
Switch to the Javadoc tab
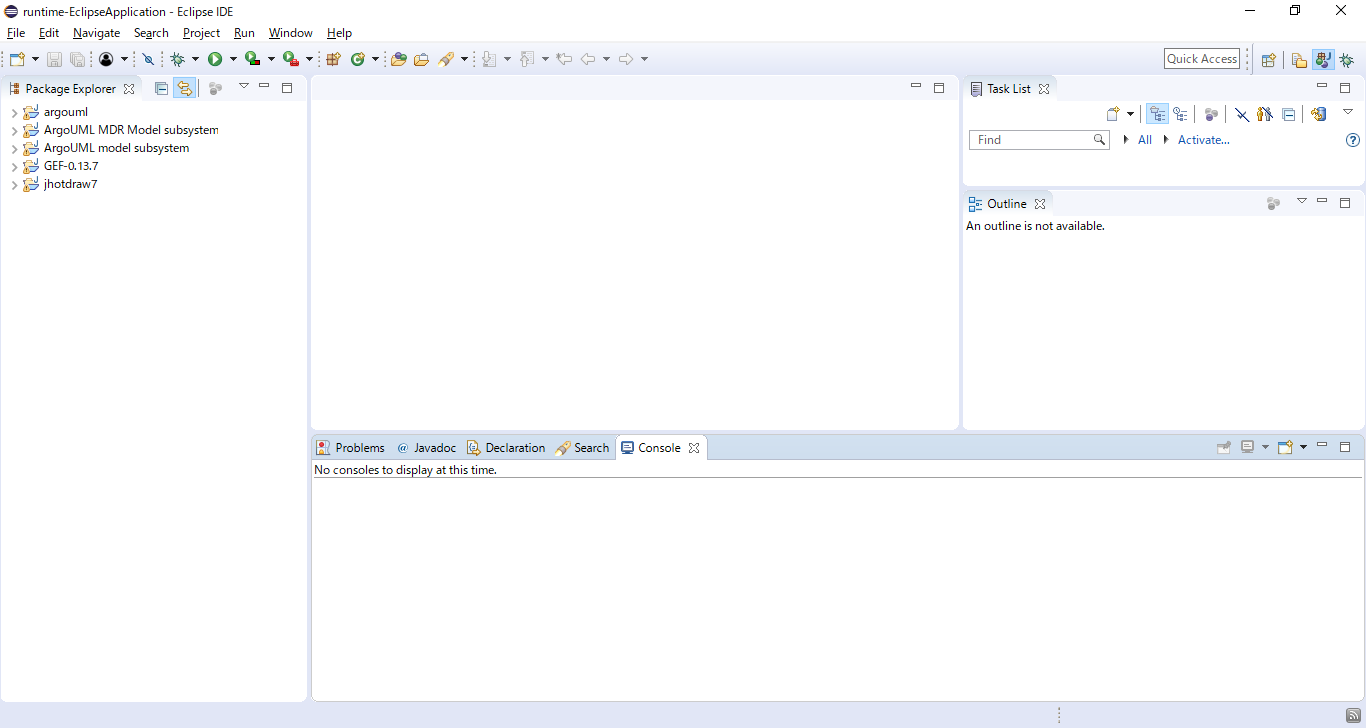[427, 448]
